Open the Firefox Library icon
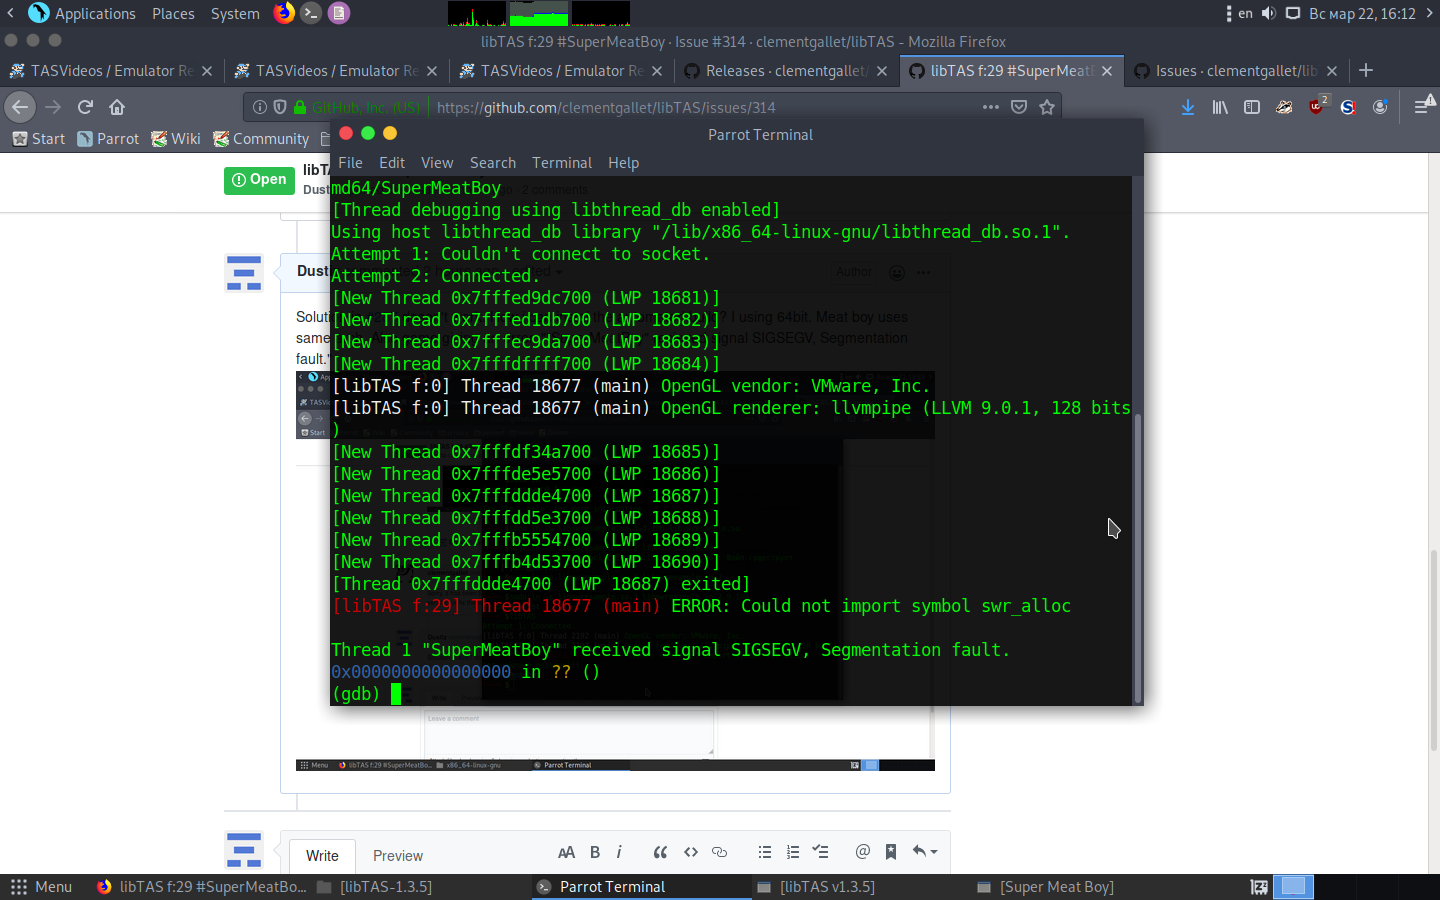This screenshot has width=1440, height=900. 1220,107
